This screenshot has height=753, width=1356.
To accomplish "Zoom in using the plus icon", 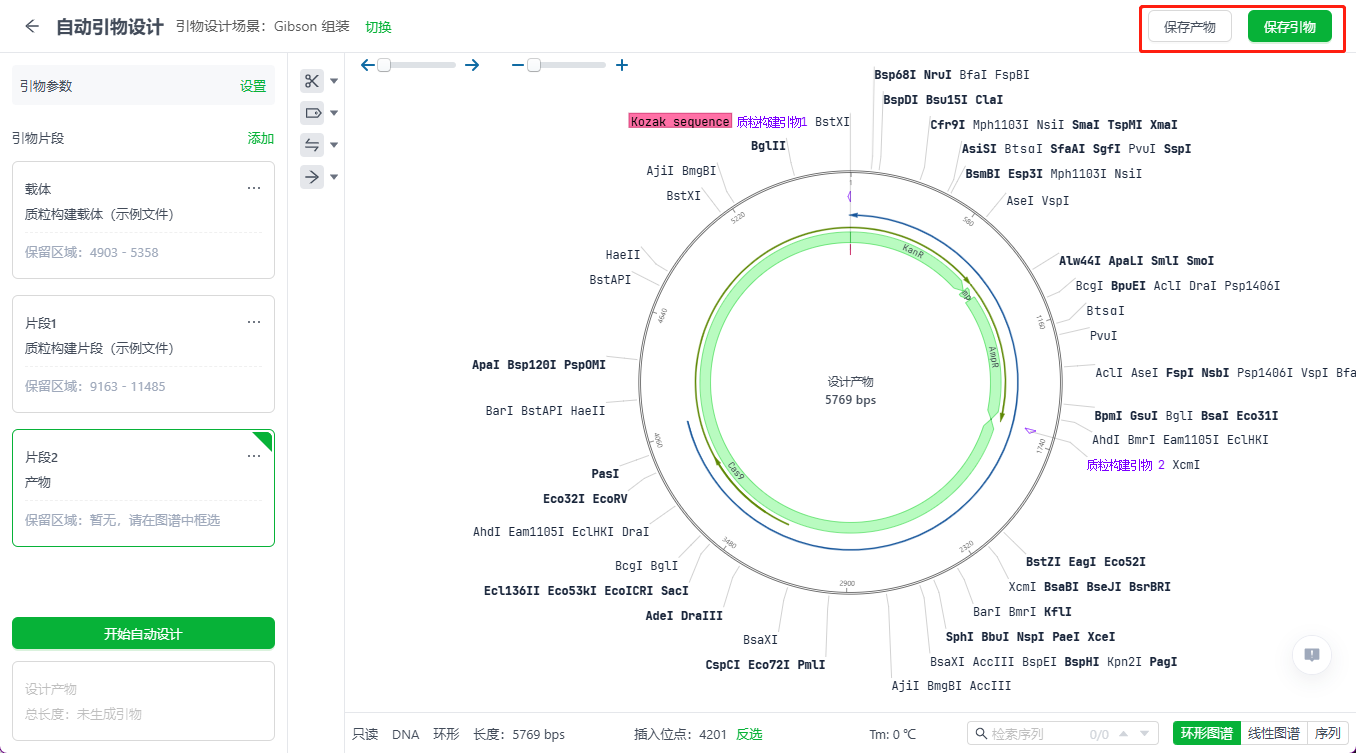I will coord(622,65).
